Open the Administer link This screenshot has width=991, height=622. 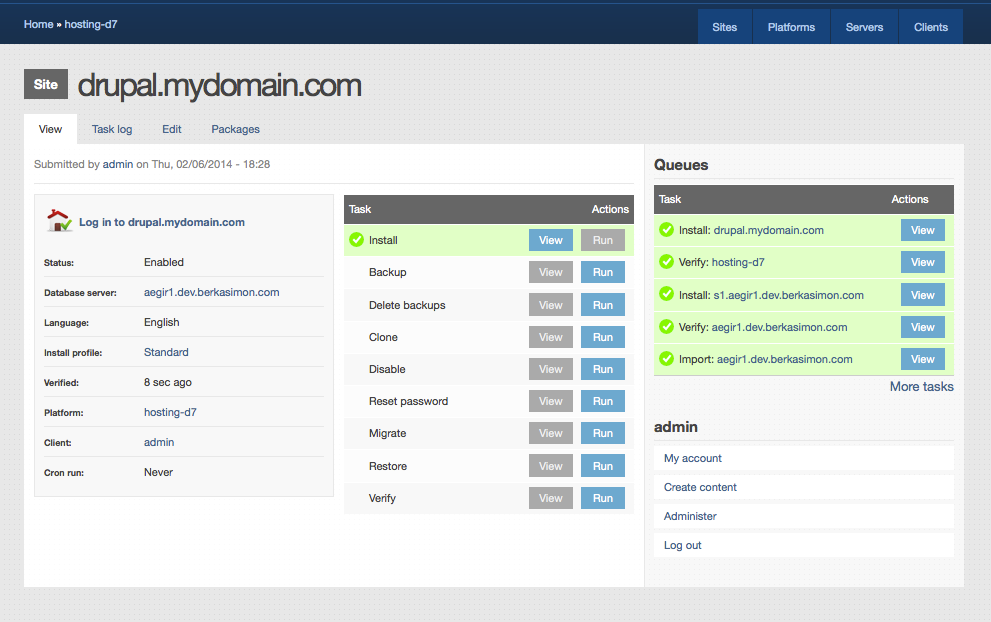point(690,516)
